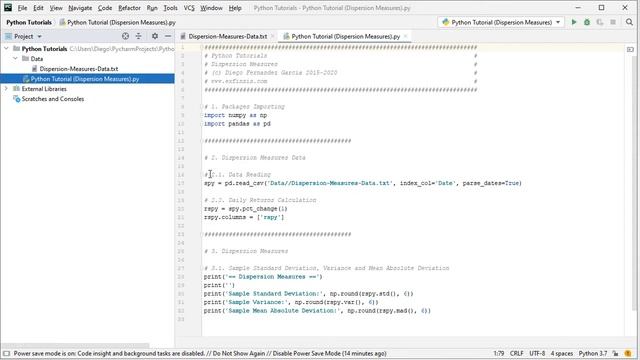Open the Refactor menu
The height and width of the screenshot is (360, 640).
[x=129, y=8]
